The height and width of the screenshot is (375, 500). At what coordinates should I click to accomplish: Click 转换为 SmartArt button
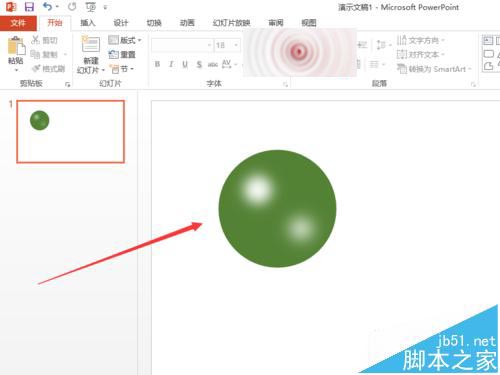pos(434,69)
